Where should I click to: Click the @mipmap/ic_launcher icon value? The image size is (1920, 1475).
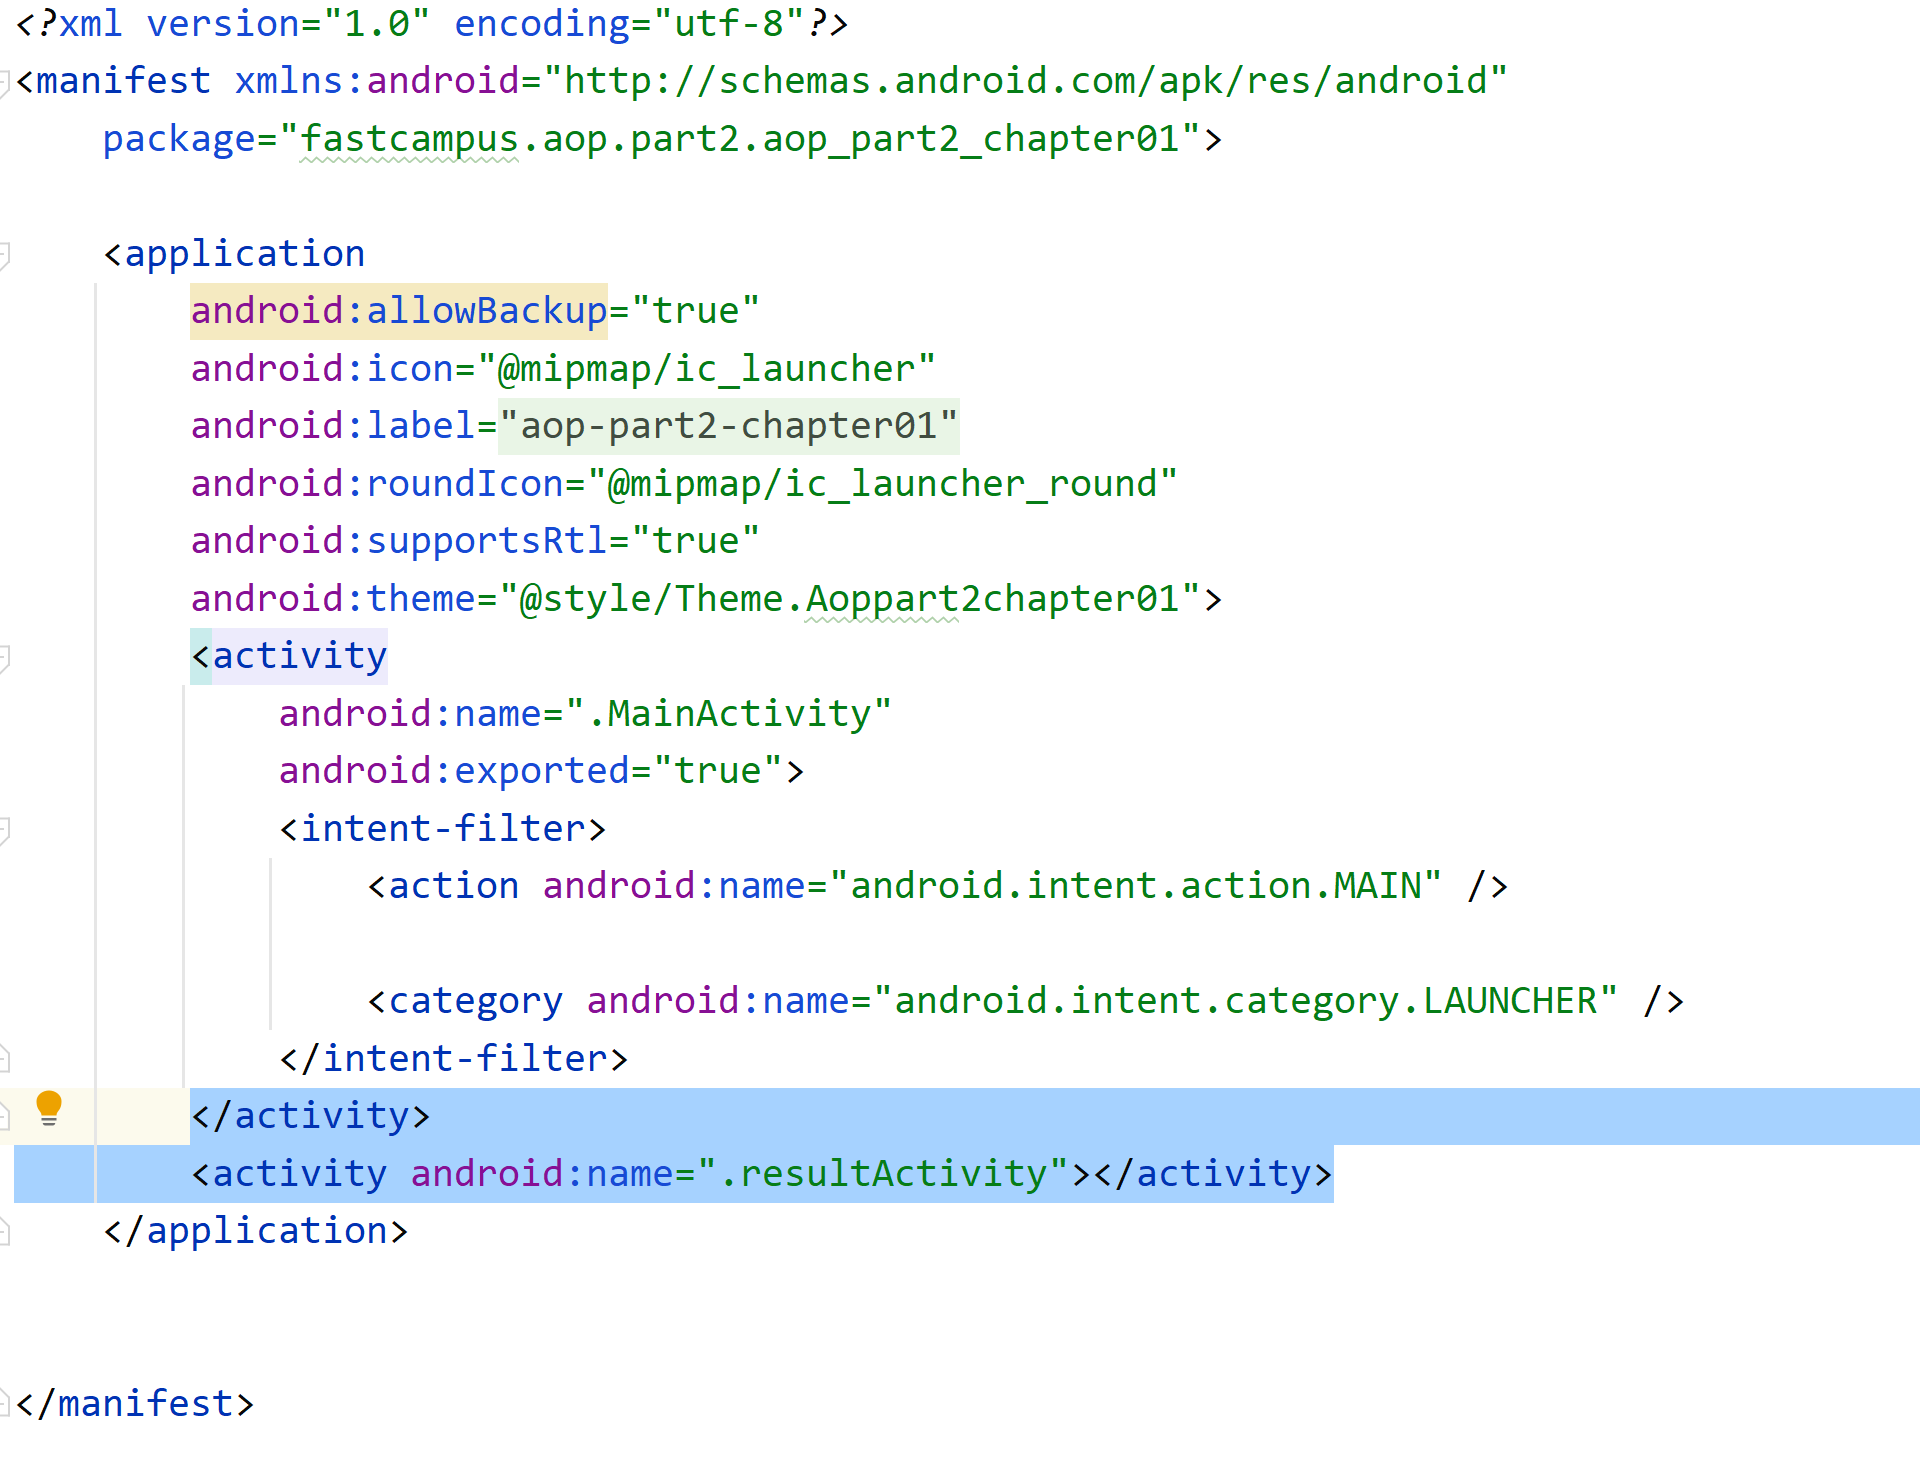706,369
